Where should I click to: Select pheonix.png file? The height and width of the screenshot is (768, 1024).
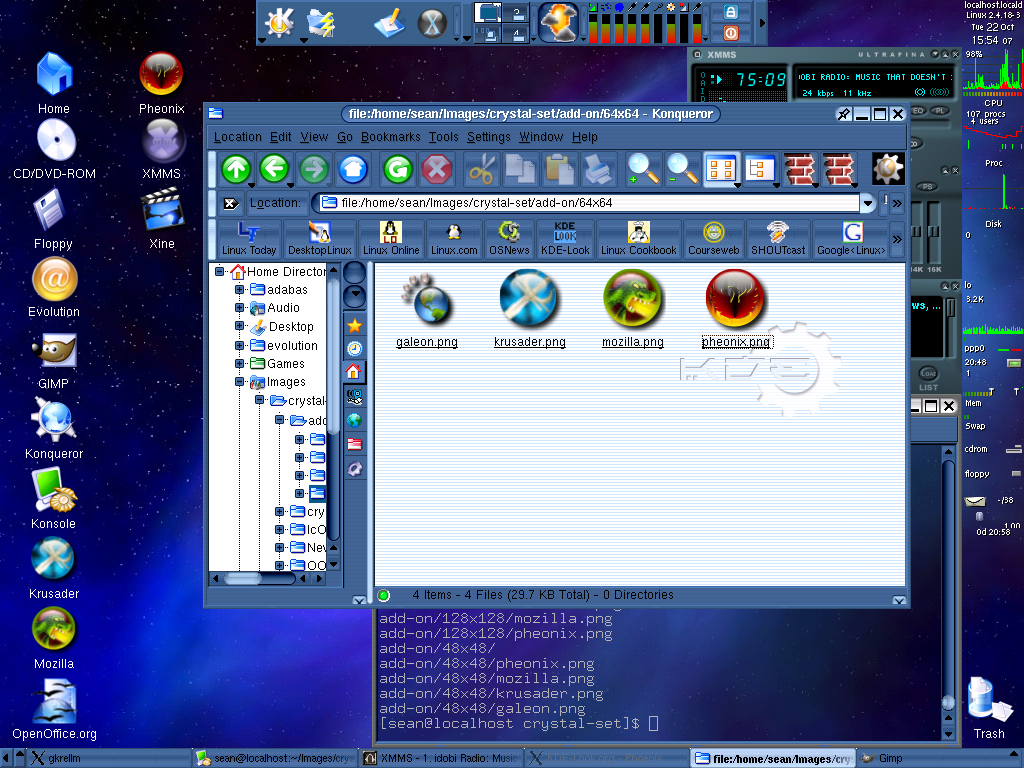[x=737, y=310]
